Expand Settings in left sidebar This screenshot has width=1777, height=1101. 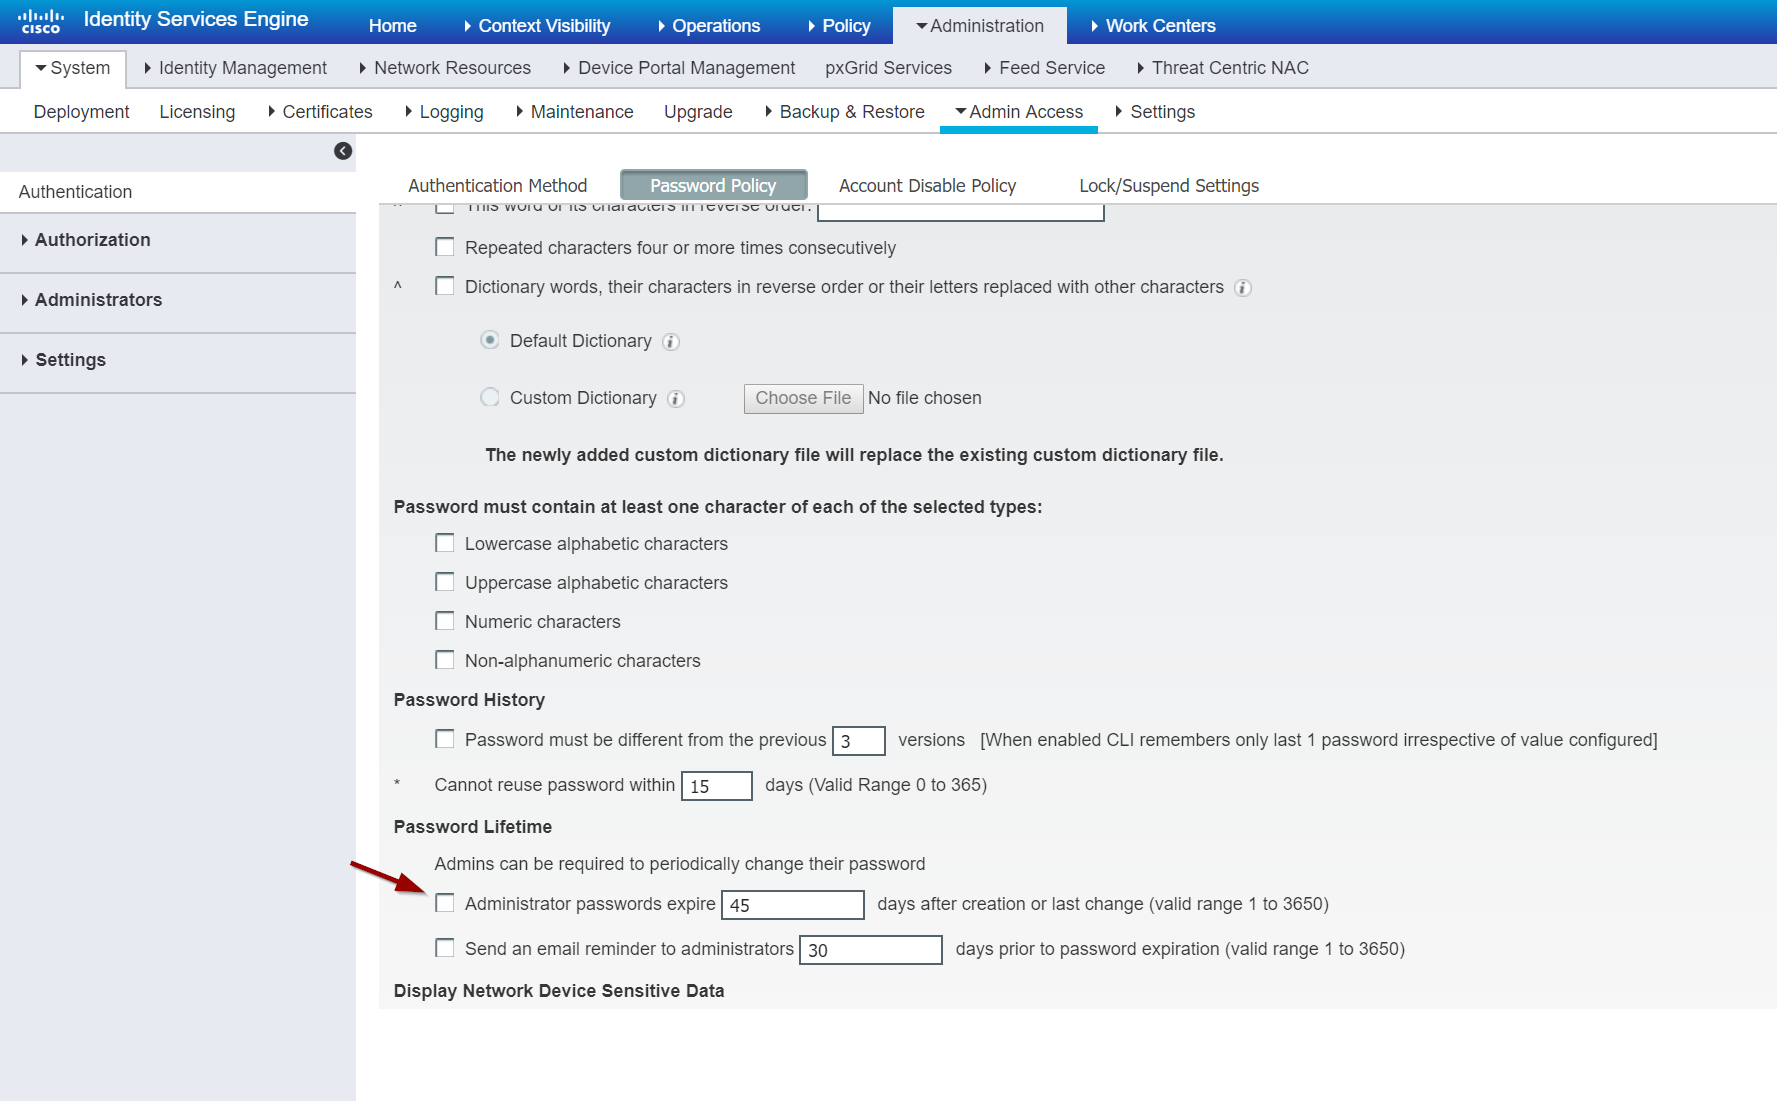click(x=64, y=360)
